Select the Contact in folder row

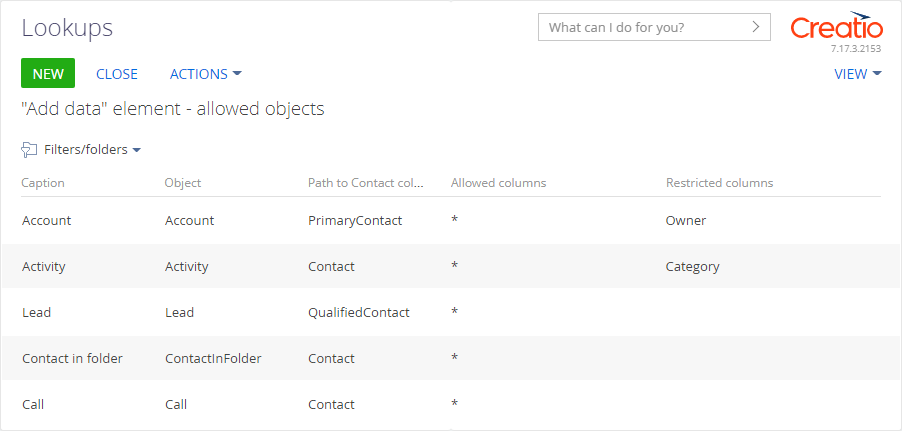pyautogui.click(x=451, y=358)
